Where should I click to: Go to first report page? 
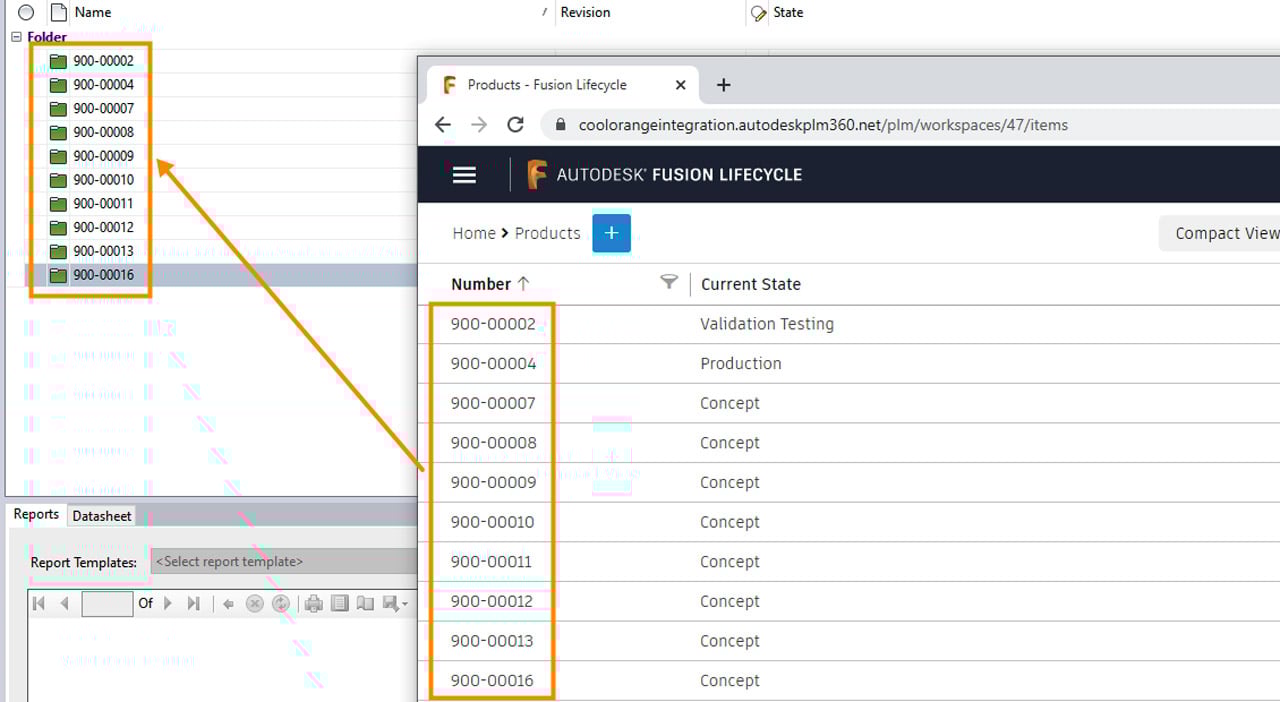tap(40, 603)
